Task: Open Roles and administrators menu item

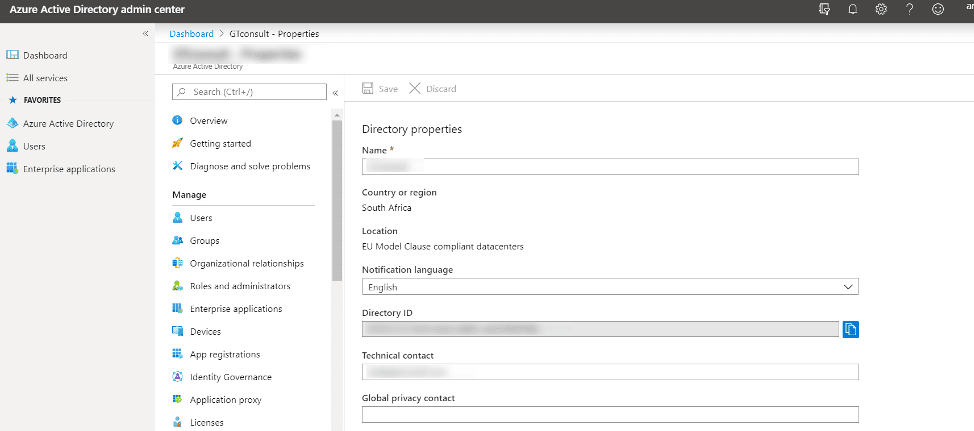Action: [240, 286]
